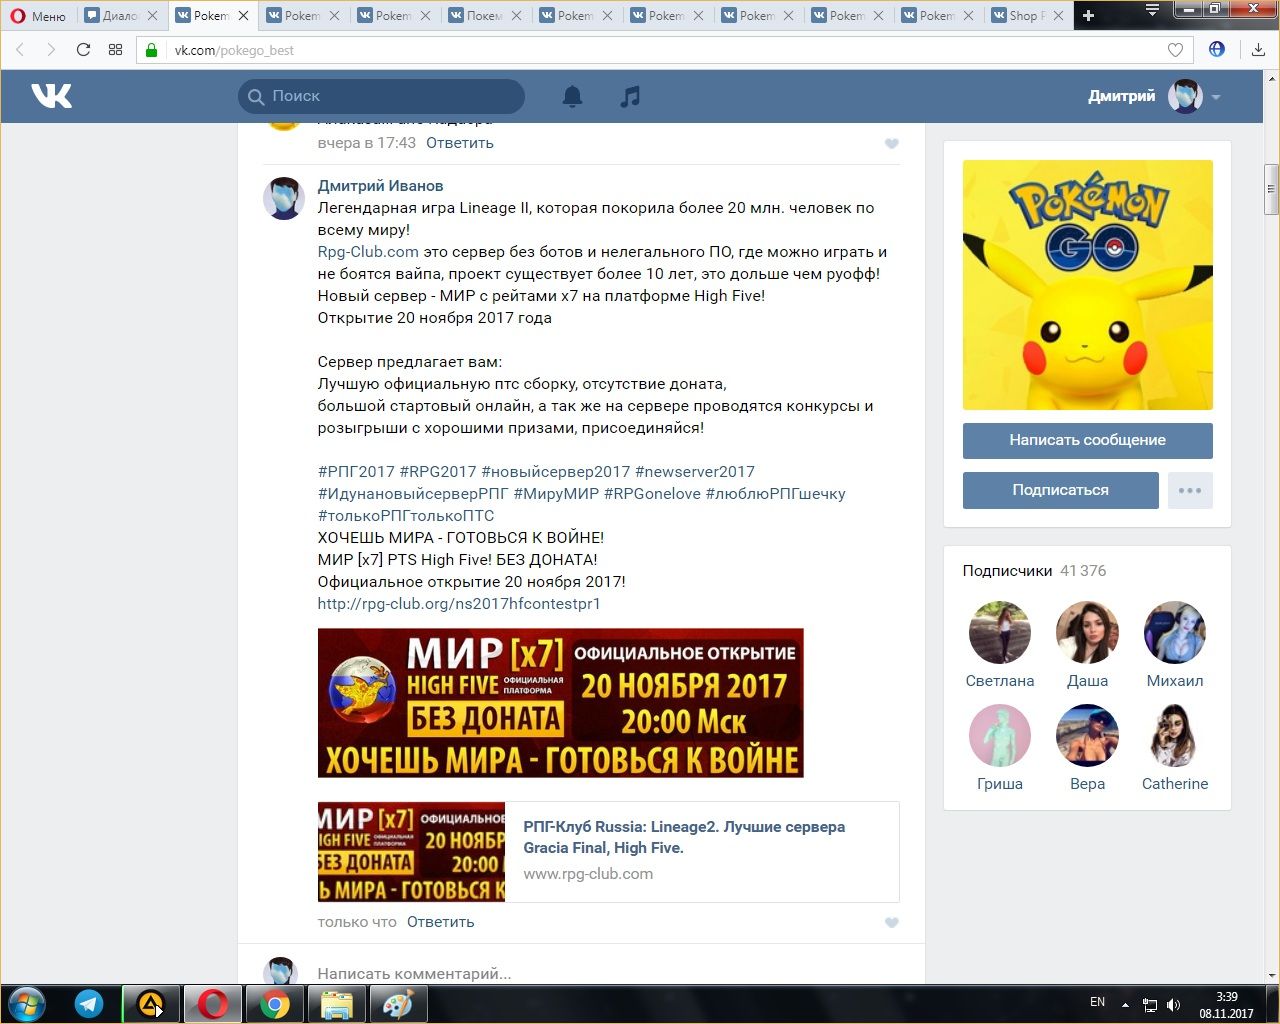Screen dimensions: 1280x1024
Task: Open the File Explorer taskbar icon
Action: [337, 1004]
